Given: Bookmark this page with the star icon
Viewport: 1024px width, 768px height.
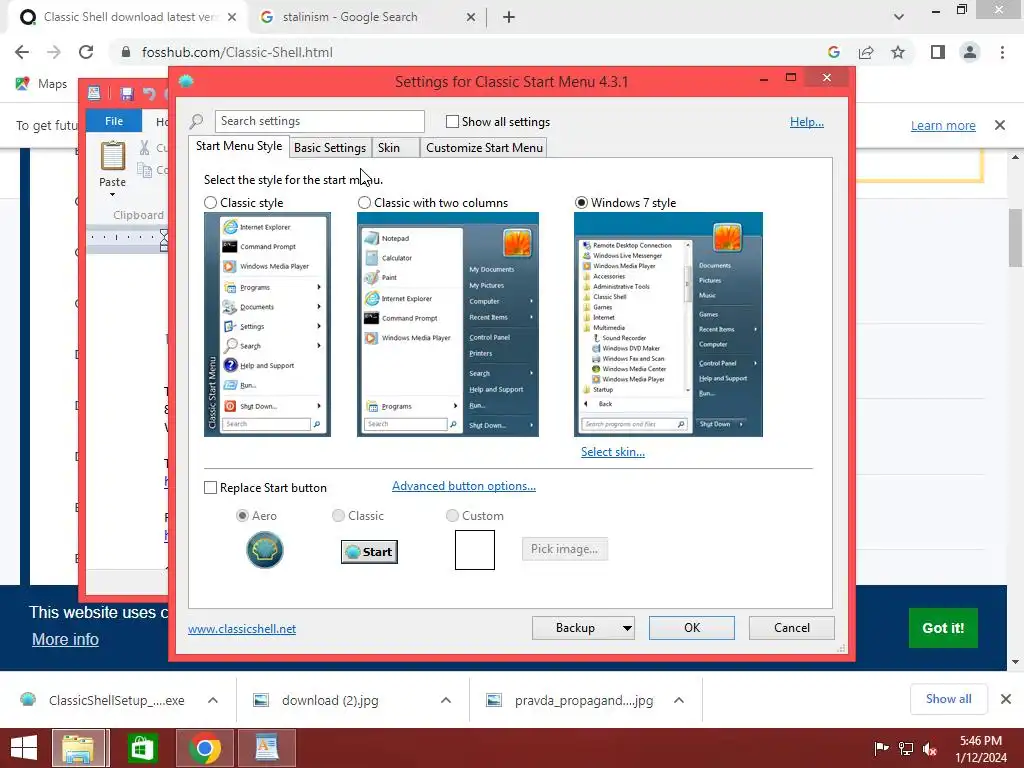Looking at the screenshot, I should [898, 52].
